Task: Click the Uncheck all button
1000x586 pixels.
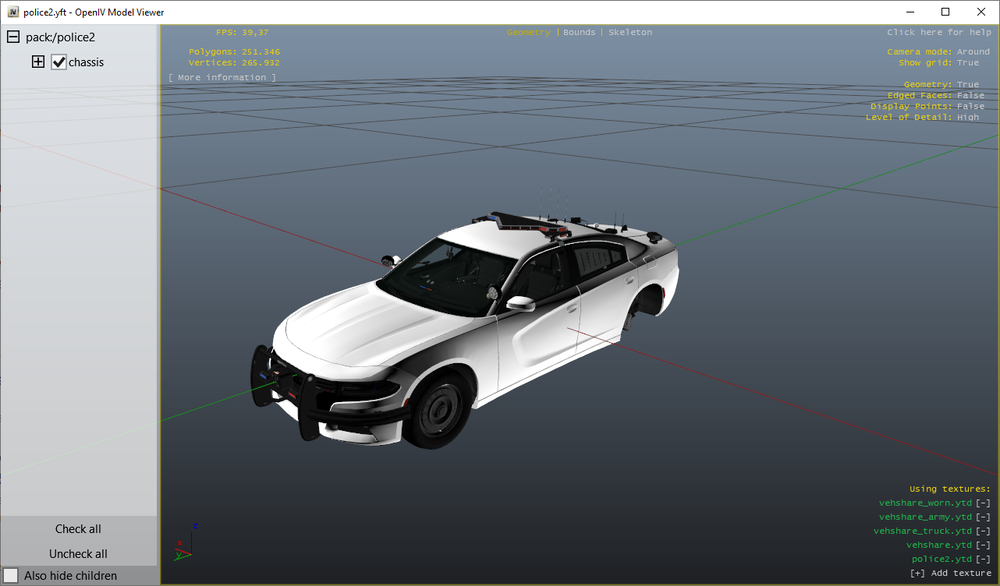Action: [x=78, y=553]
